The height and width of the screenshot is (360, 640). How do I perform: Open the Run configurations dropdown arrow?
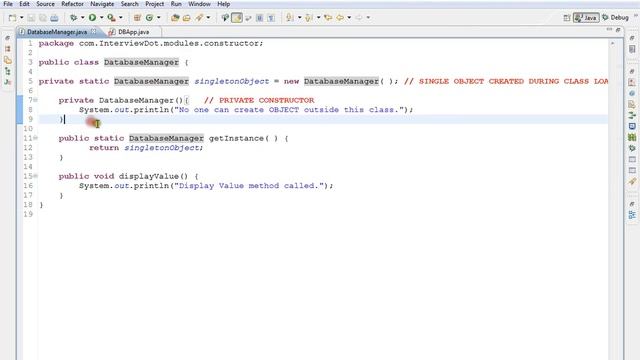[101, 18]
